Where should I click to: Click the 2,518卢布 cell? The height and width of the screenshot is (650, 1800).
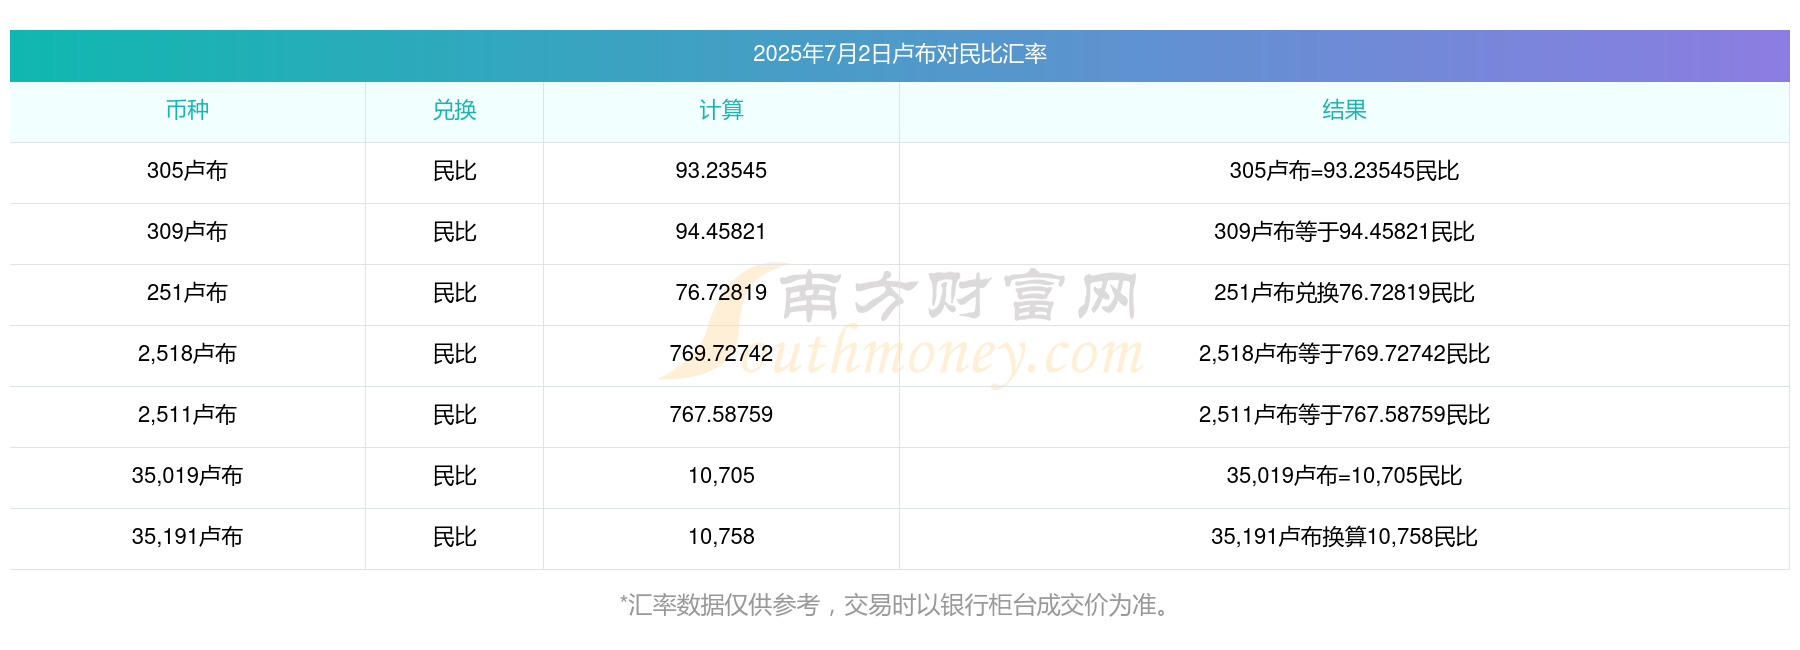pos(187,354)
